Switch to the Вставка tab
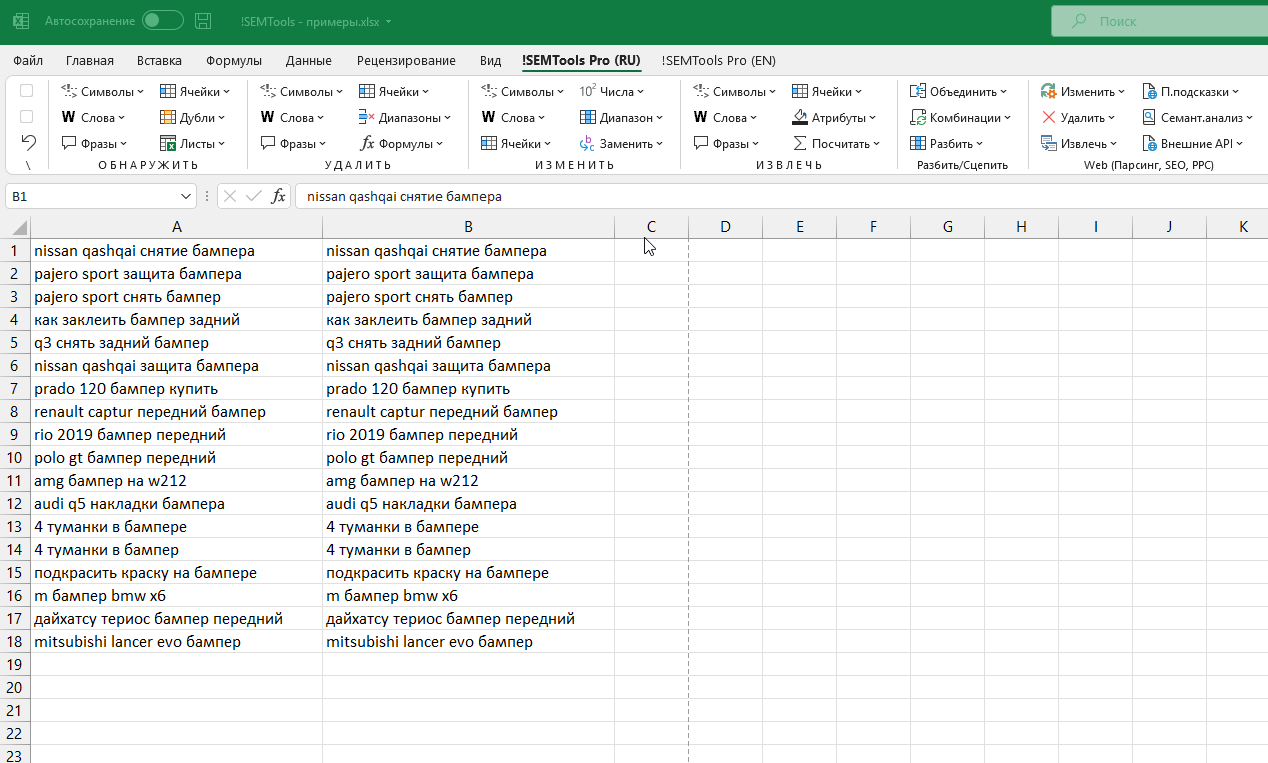1268x763 pixels. pos(160,60)
